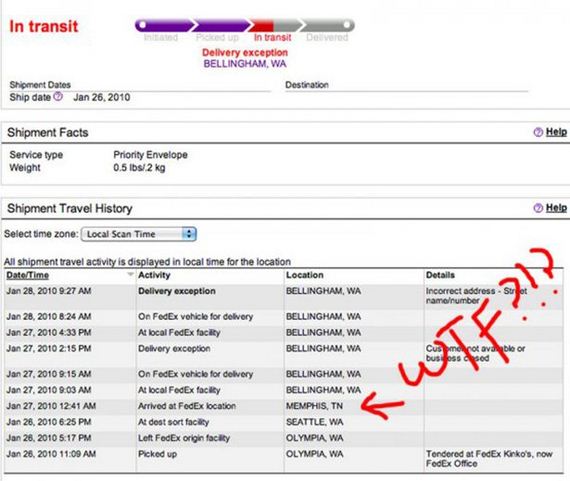Select 'Jan 28, 2010 9:27 AM' row date
Screen dimensions: 570x481
tap(49, 291)
